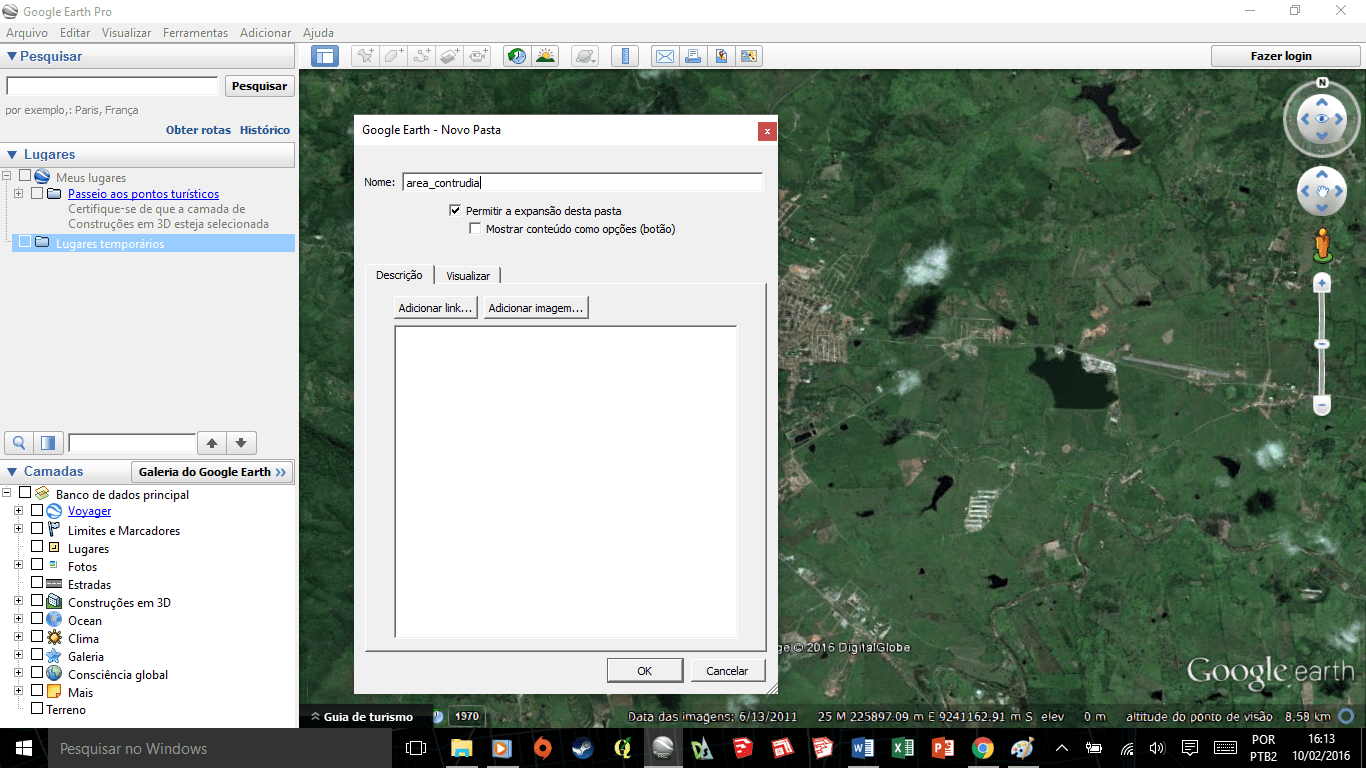Collapse the Camadas panel

(12, 472)
